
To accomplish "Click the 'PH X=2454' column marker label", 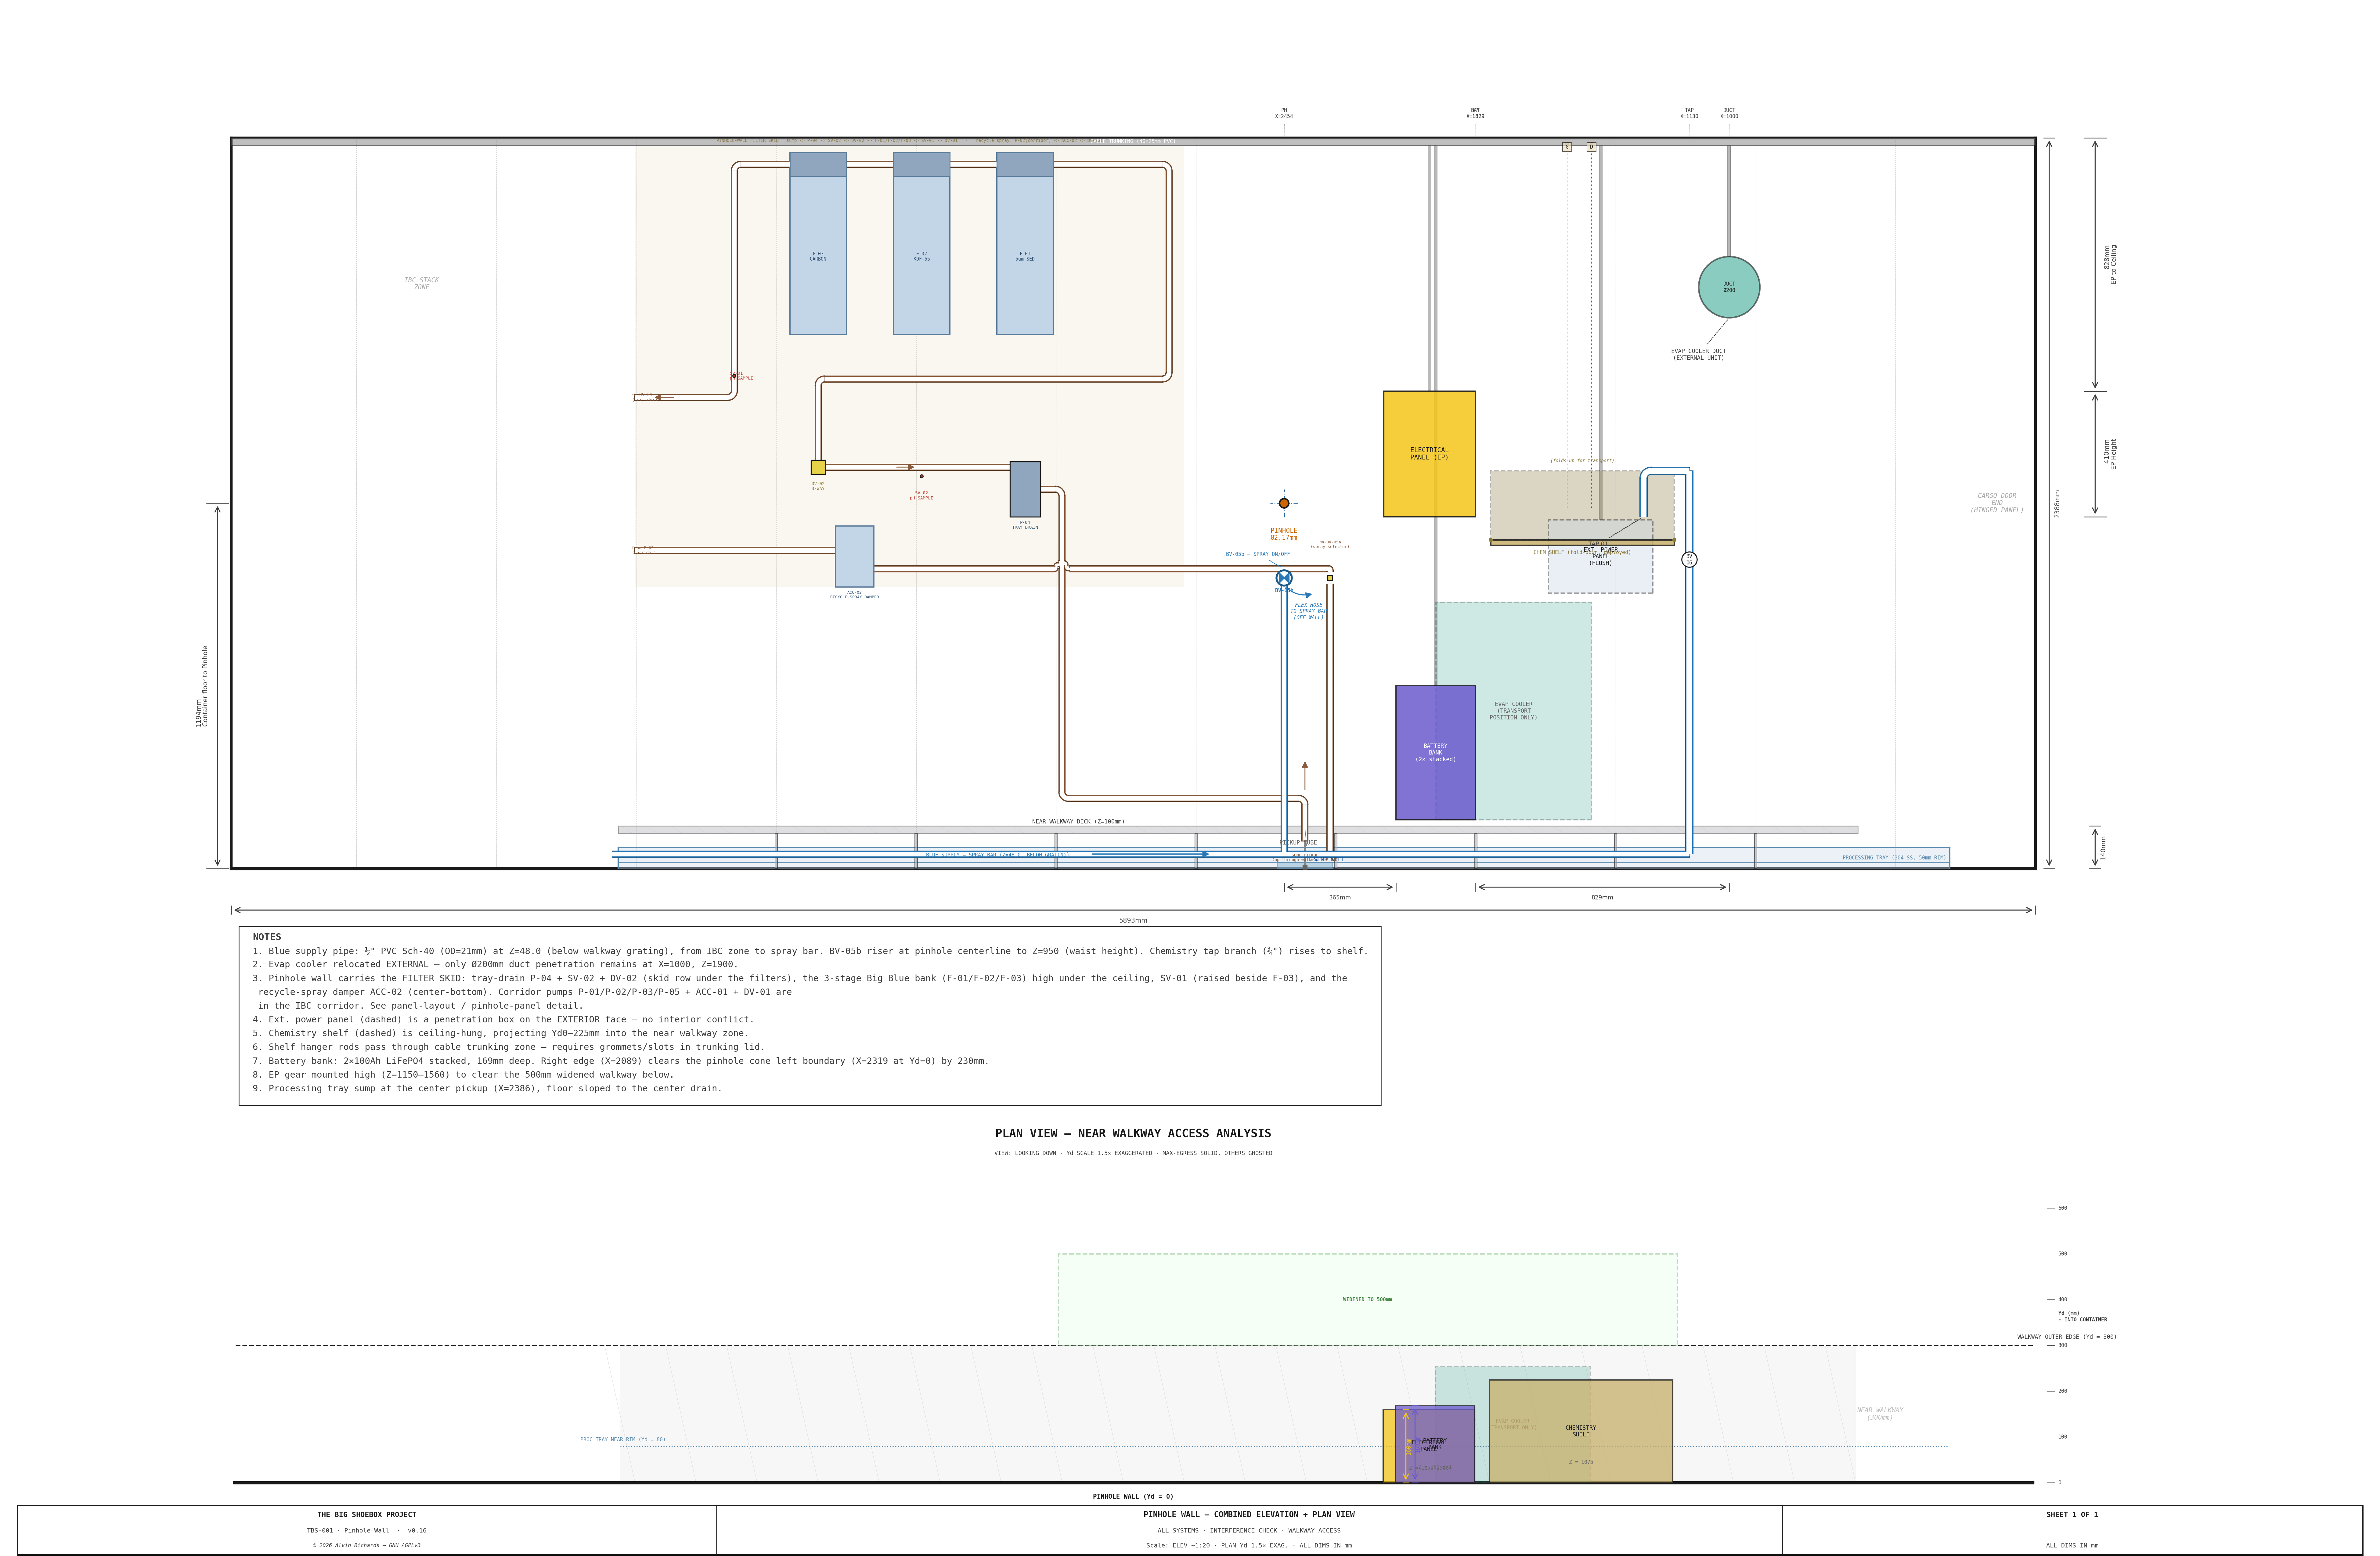I will (1284, 113).
